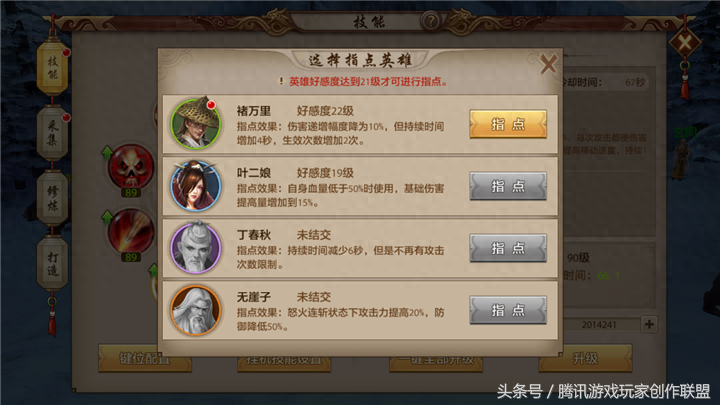Image resolution: width=720 pixels, height=405 pixels.
Task: Click the 叶二娘 hero portrait
Action: pyautogui.click(x=196, y=186)
